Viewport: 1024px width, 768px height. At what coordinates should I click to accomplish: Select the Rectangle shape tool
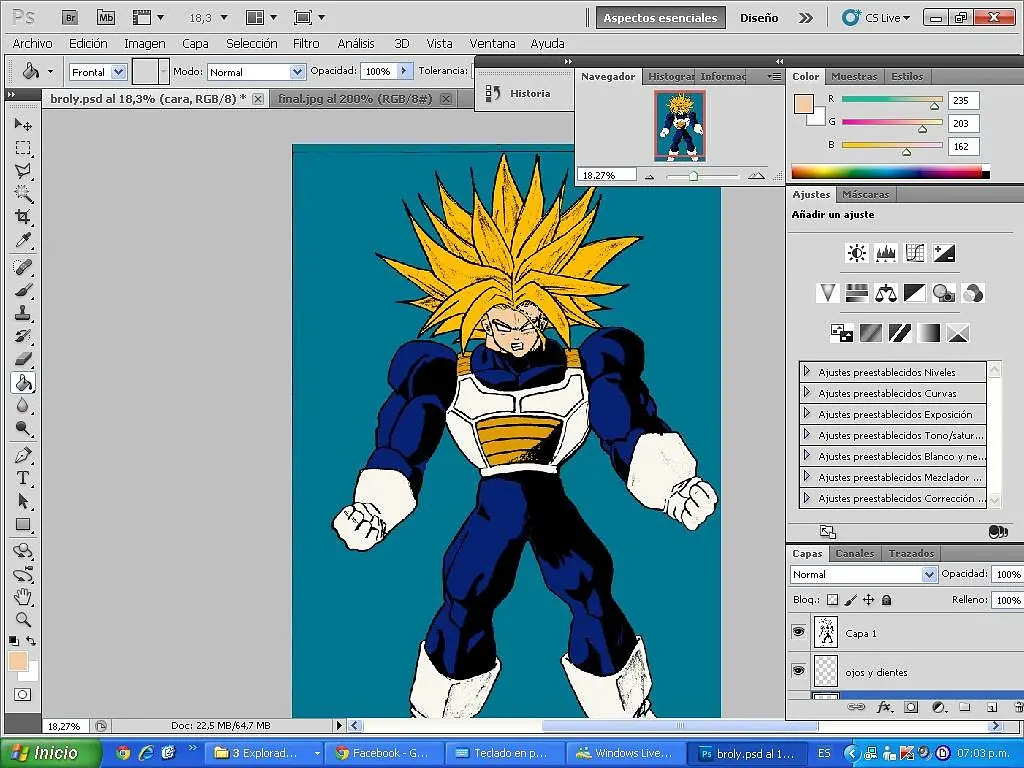tap(23, 524)
